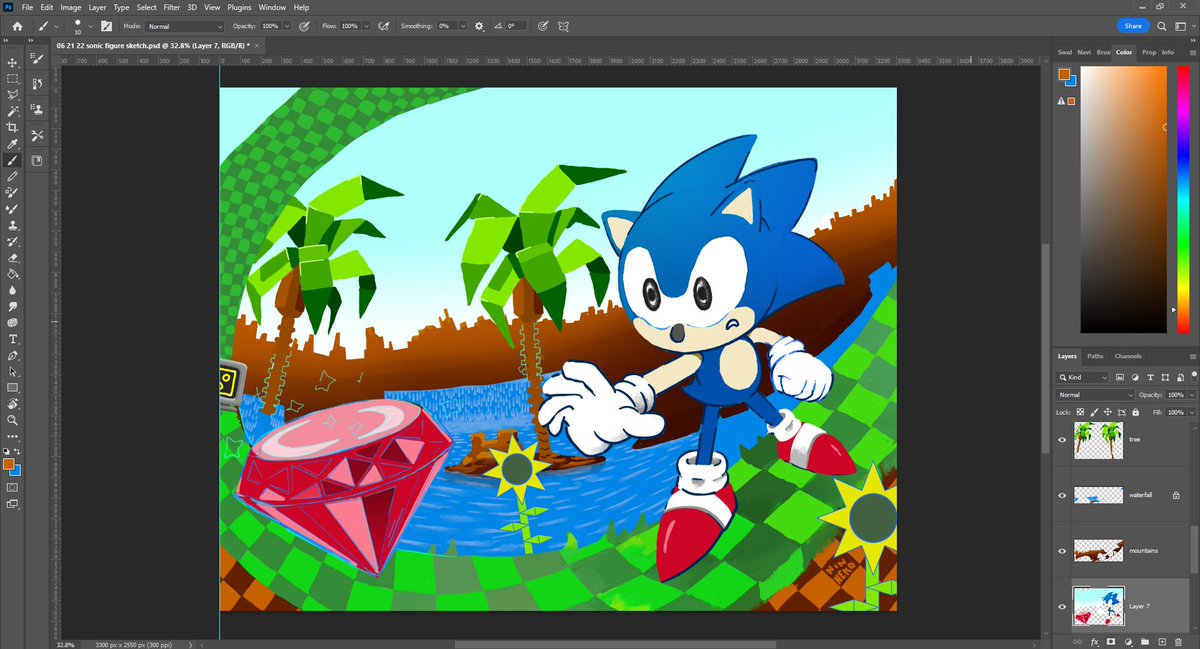Add a layer style with fx icon
Viewport: 1200px width, 649px height.
(1095, 640)
